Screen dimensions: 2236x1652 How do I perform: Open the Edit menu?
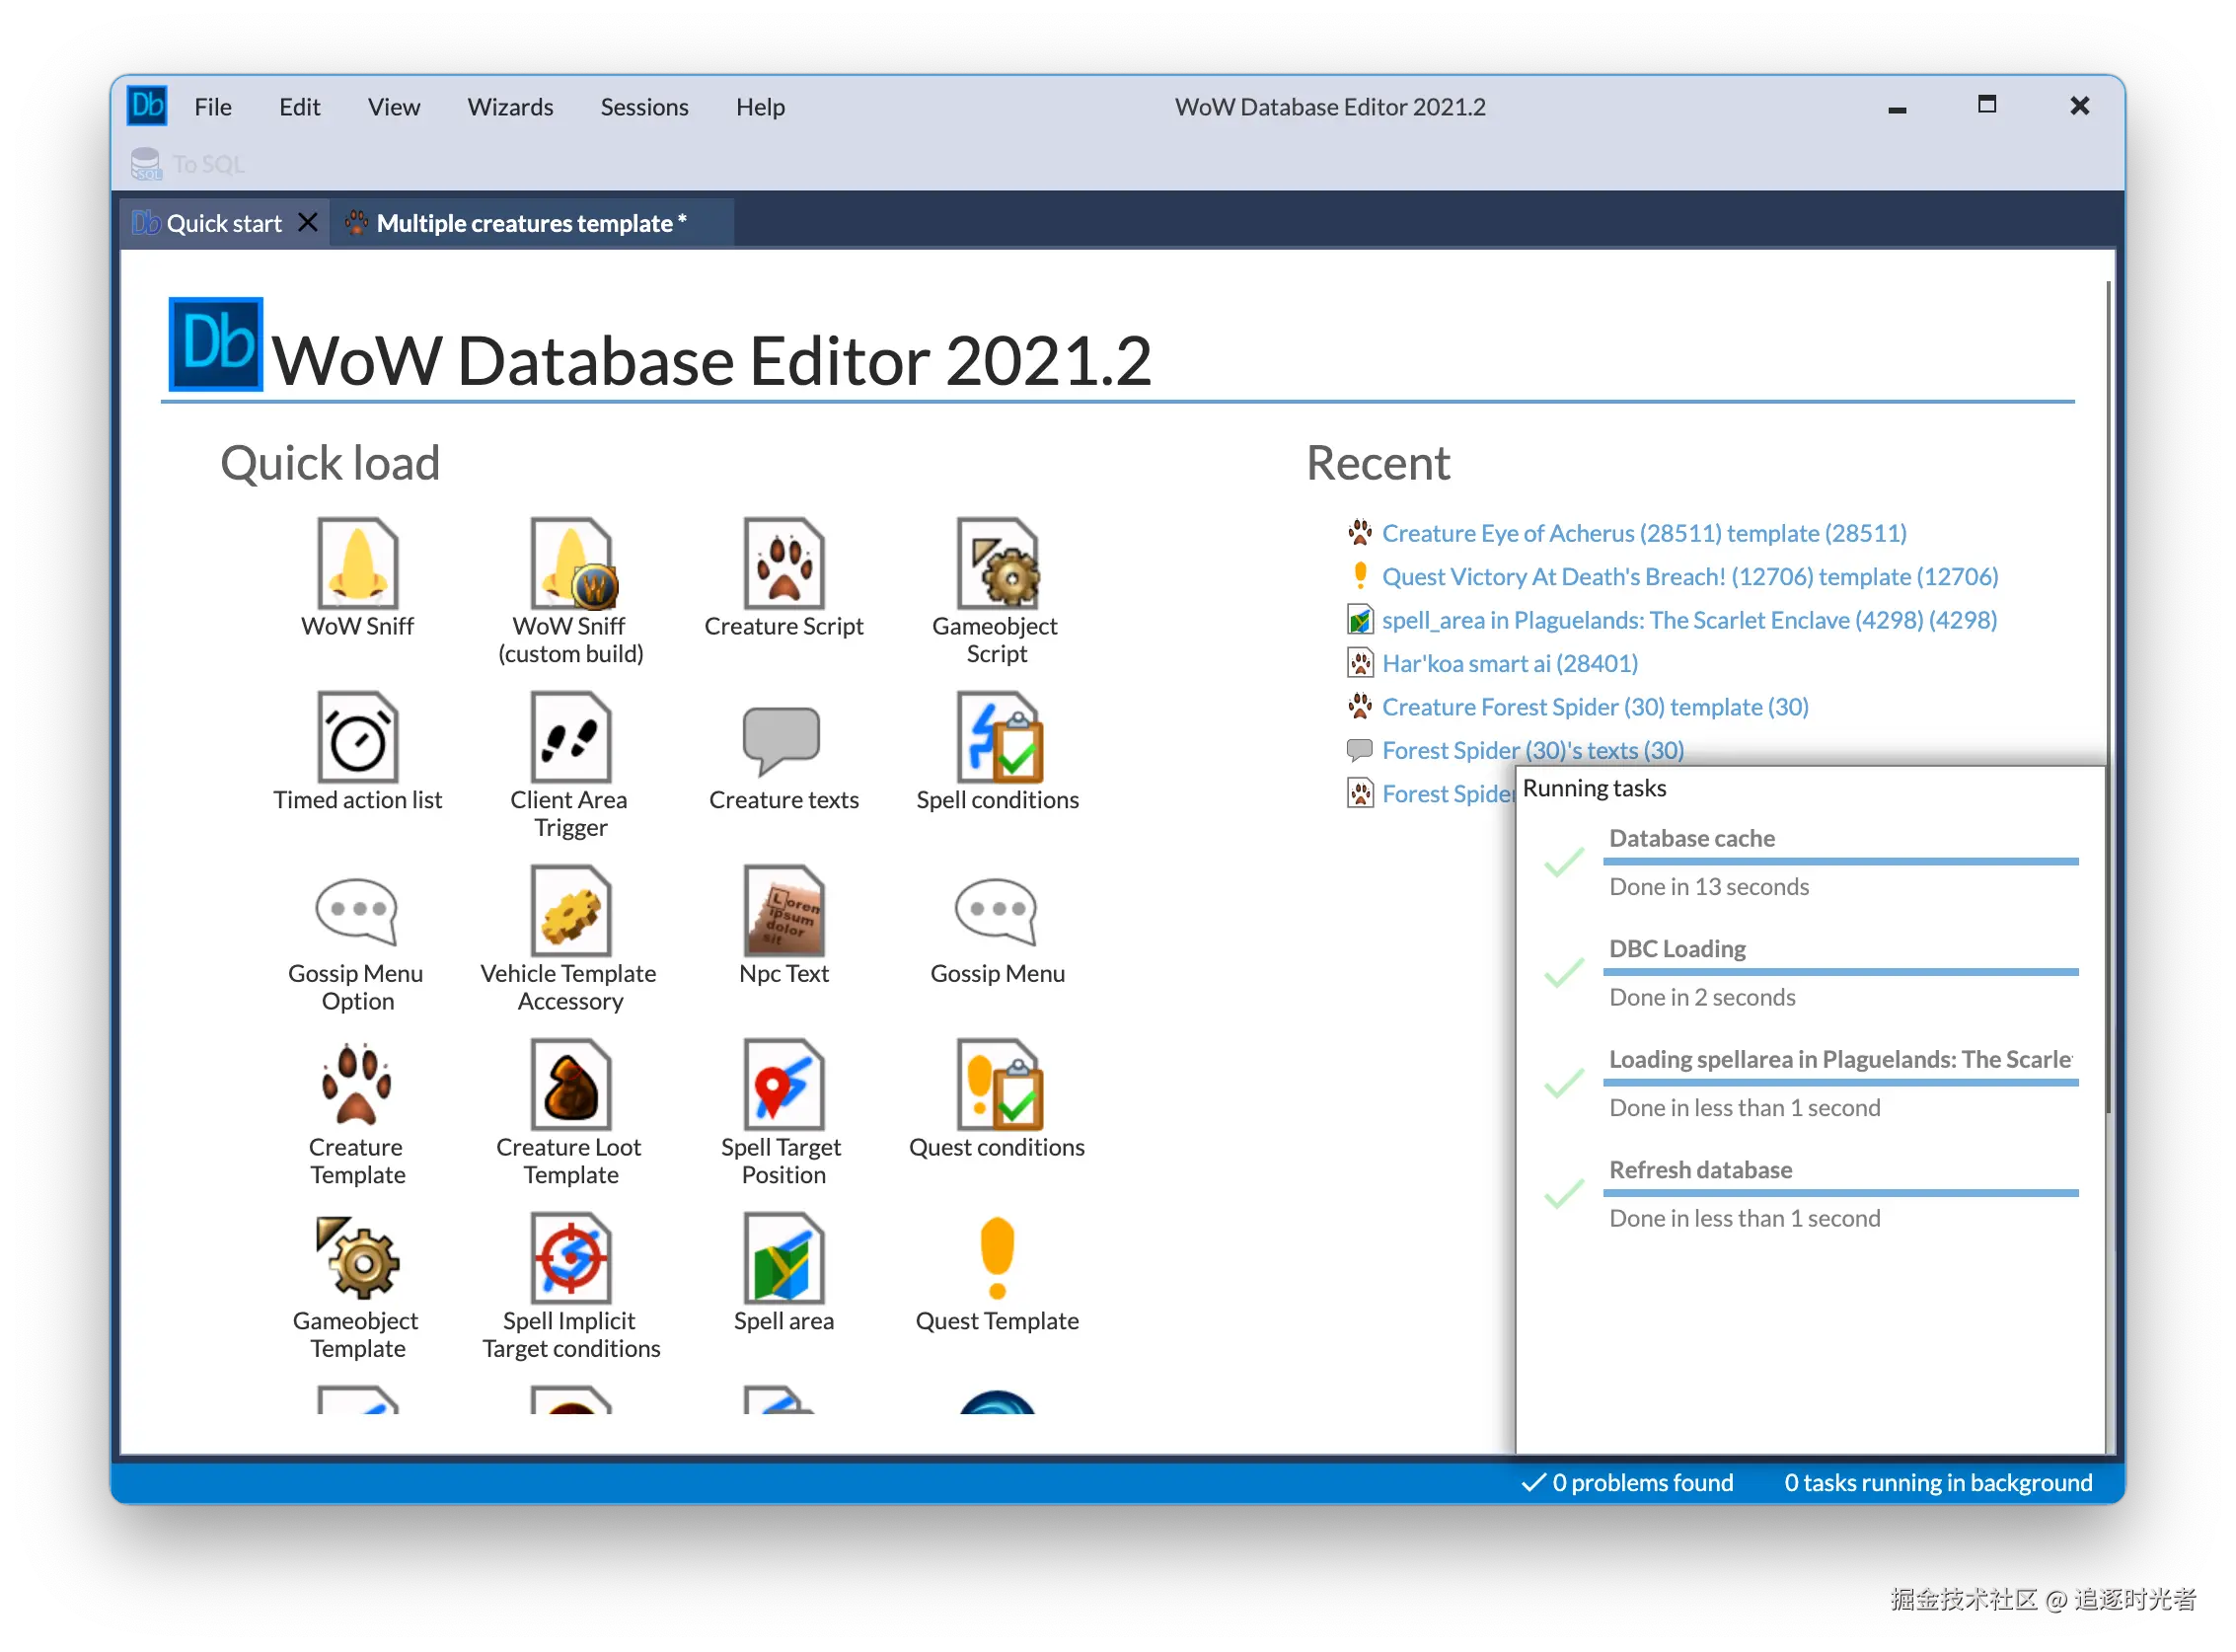(x=299, y=107)
